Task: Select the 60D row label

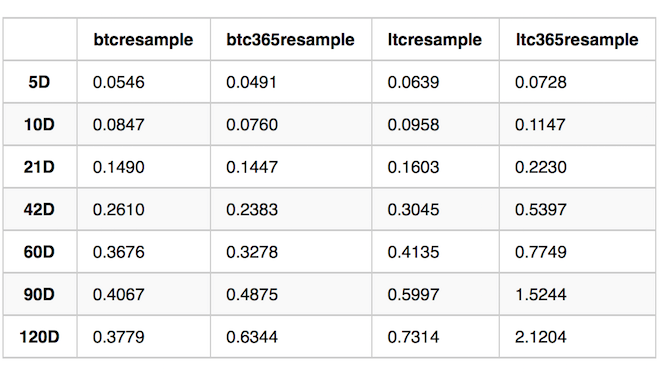Action: [x=39, y=252]
